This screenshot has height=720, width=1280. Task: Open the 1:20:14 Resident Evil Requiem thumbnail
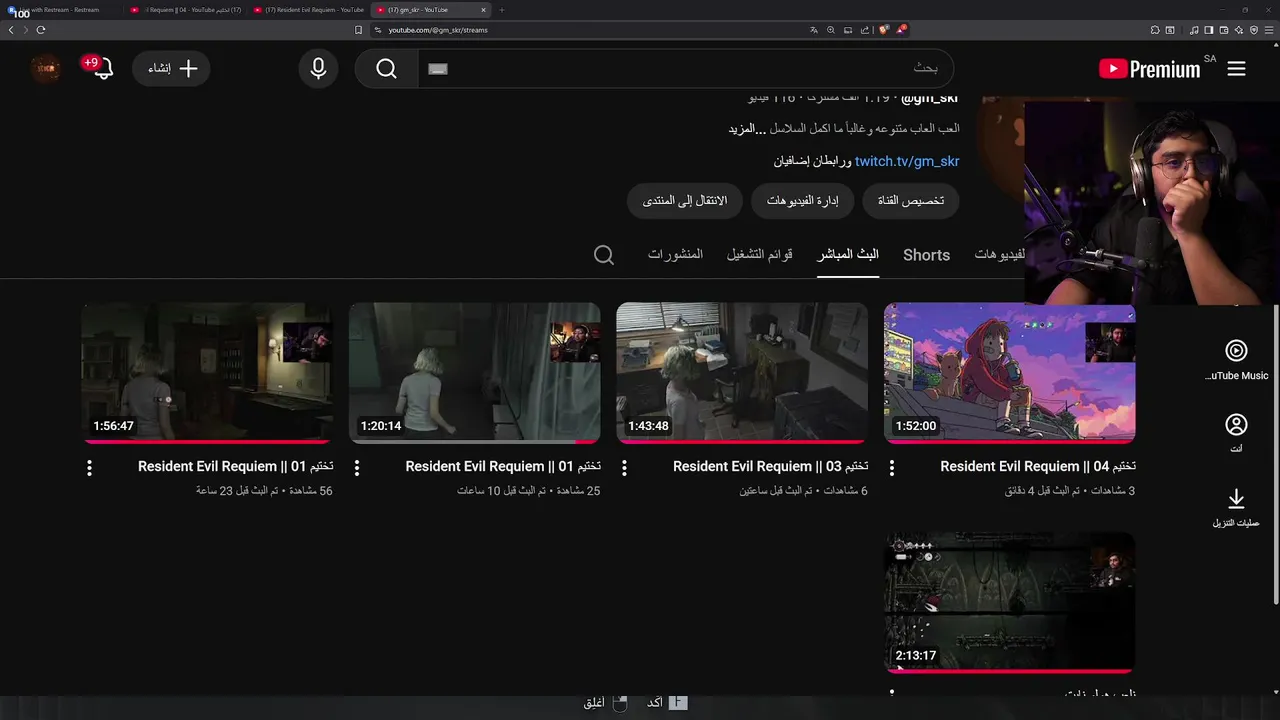[x=475, y=373]
